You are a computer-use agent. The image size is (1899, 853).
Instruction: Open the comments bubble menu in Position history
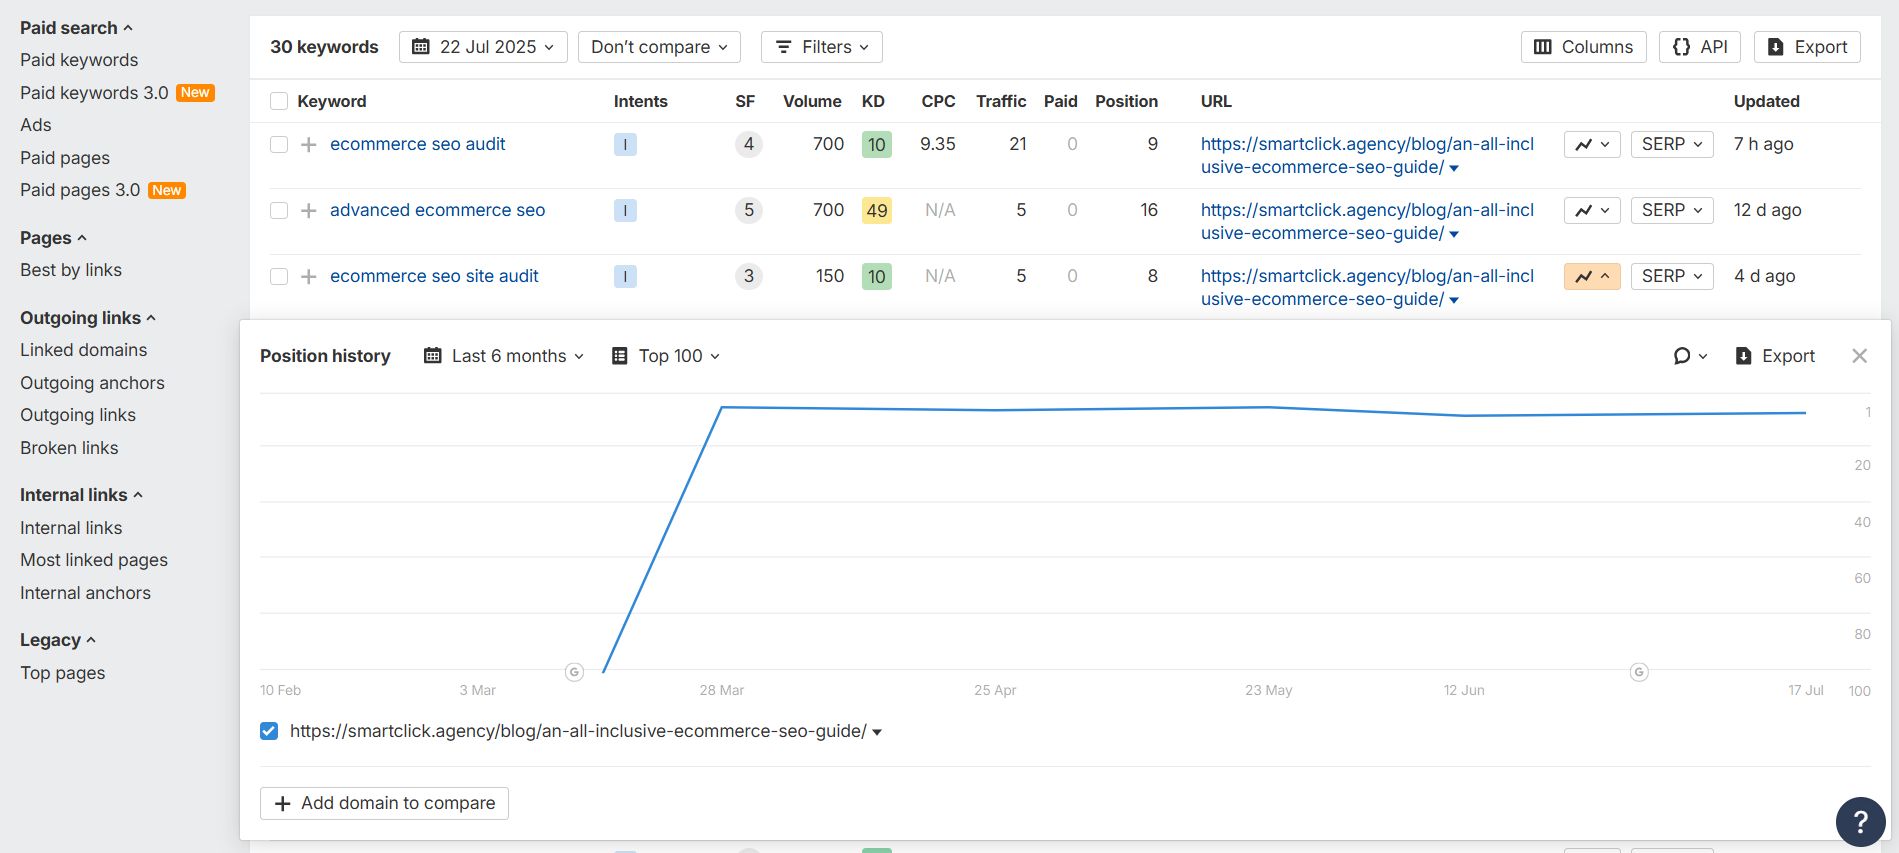point(1690,356)
